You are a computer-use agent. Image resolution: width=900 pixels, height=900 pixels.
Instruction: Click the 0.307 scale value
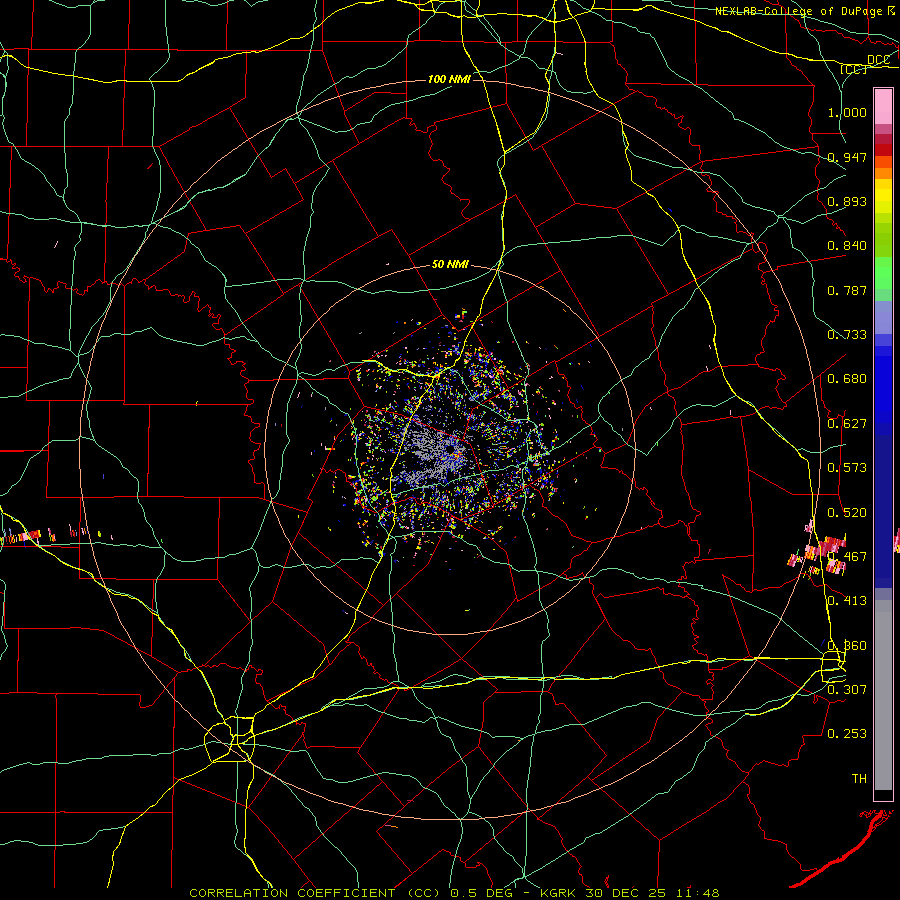tap(847, 689)
